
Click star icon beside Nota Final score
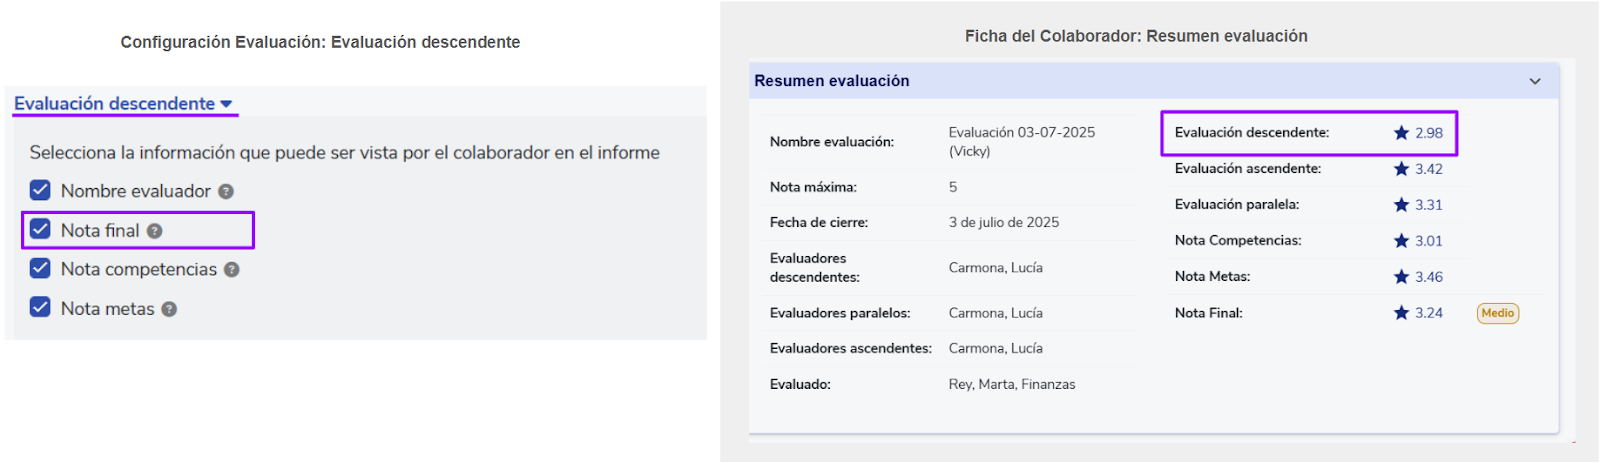pos(1401,313)
